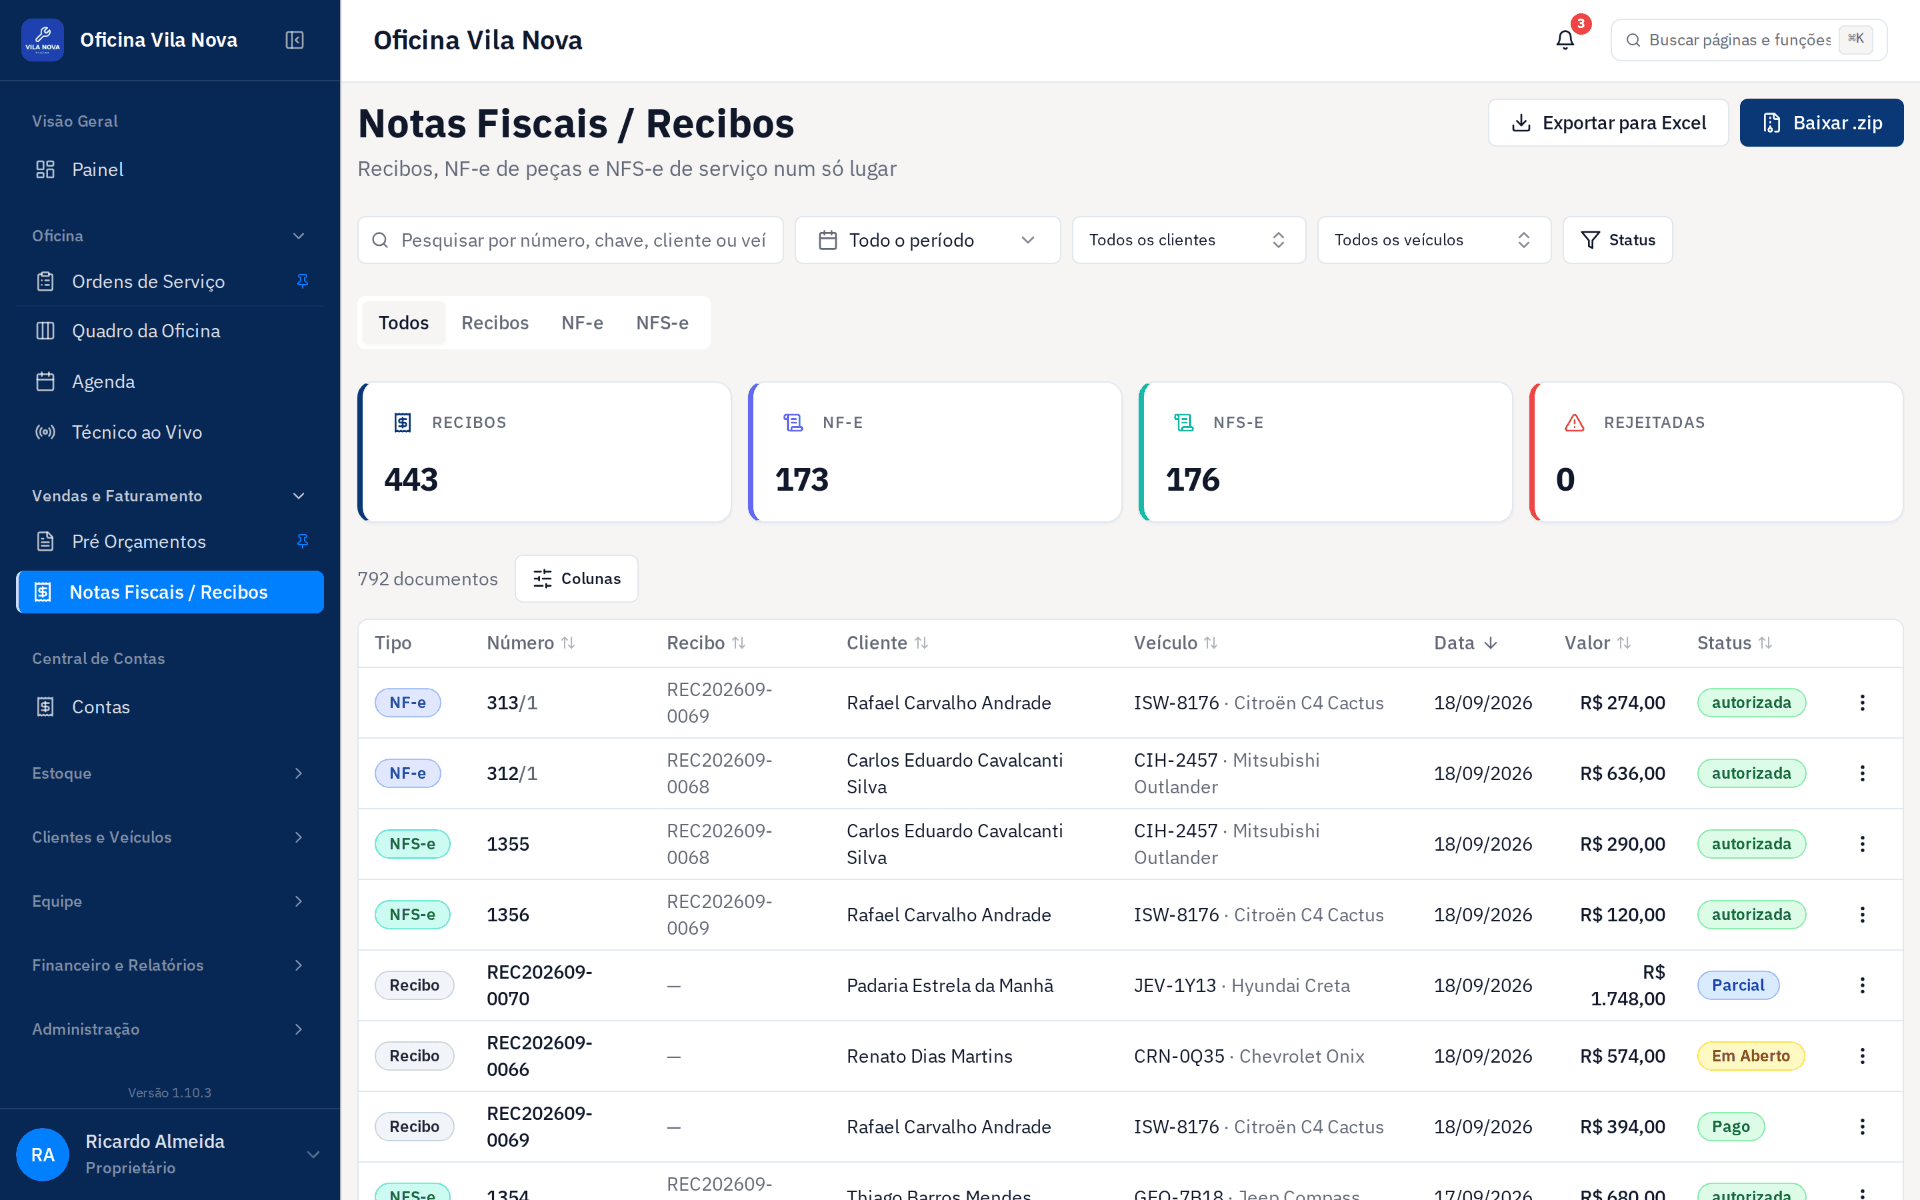The width and height of the screenshot is (1920, 1200).
Task: Click the Oficina Vila Nova logo
Action: (x=42, y=40)
